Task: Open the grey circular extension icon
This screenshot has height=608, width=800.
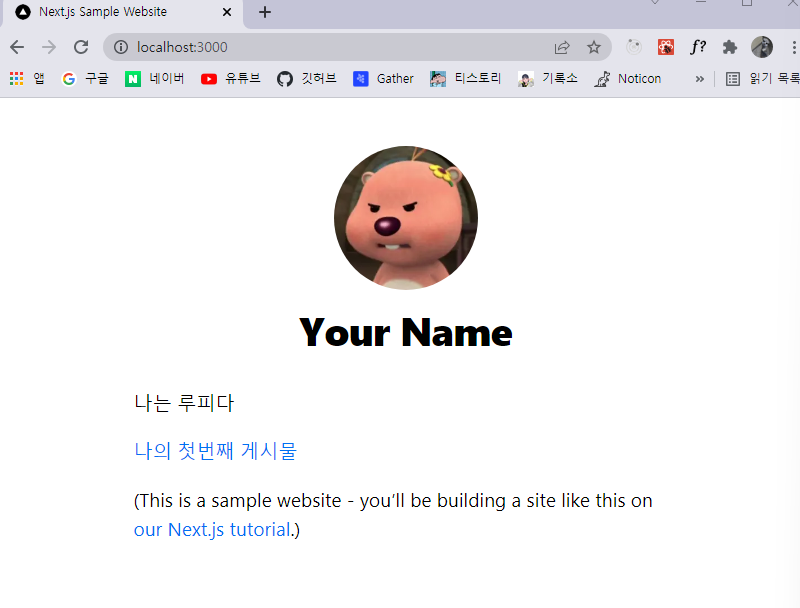Action: pos(634,47)
